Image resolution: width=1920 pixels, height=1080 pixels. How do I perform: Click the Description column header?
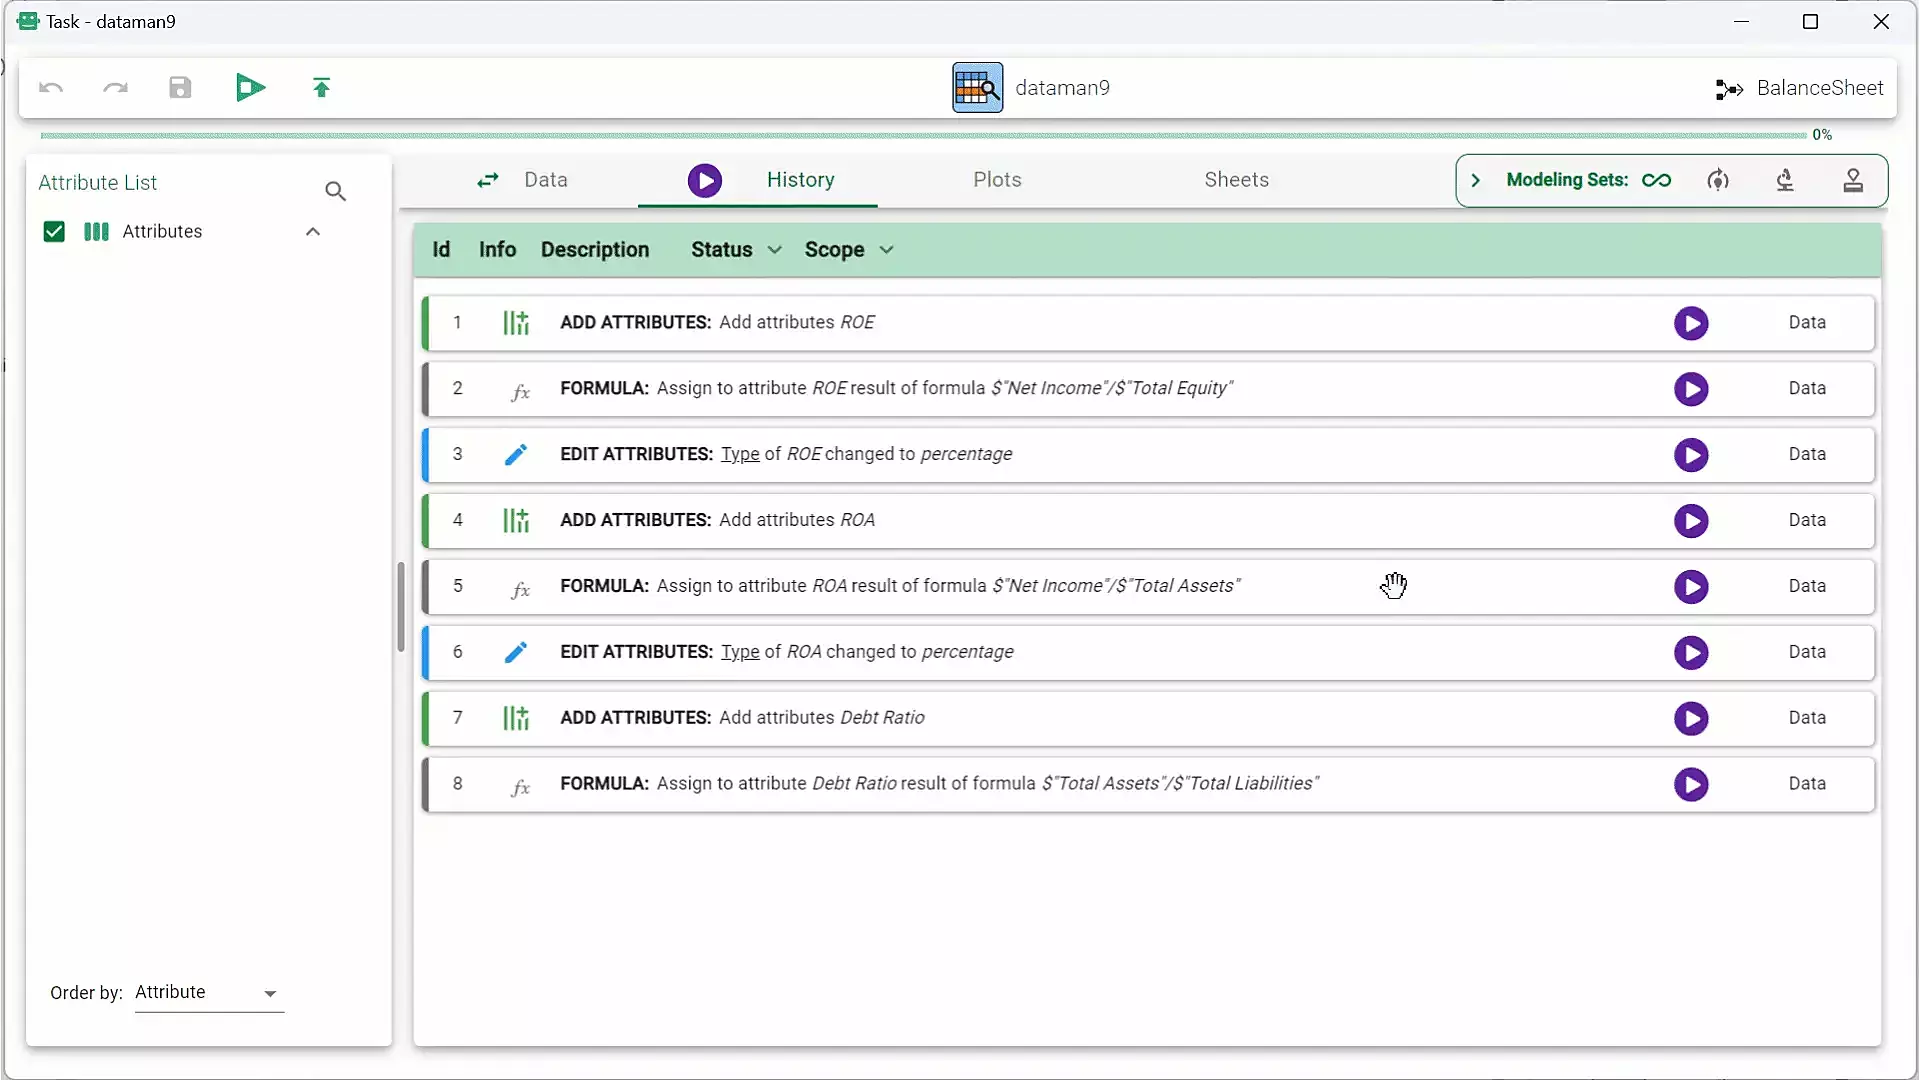(595, 250)
